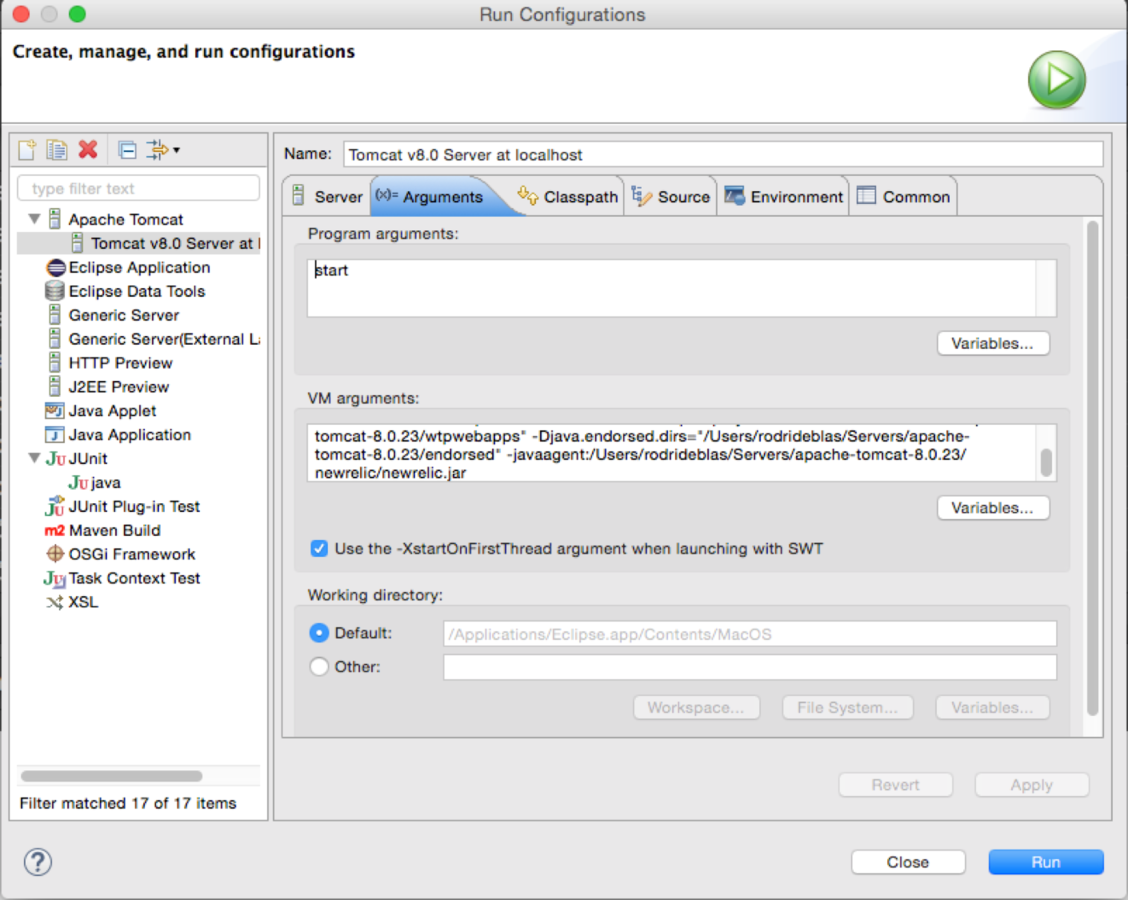Select Eclipse Application label
Screen dimensions: 1128x900
click(140, 268)
